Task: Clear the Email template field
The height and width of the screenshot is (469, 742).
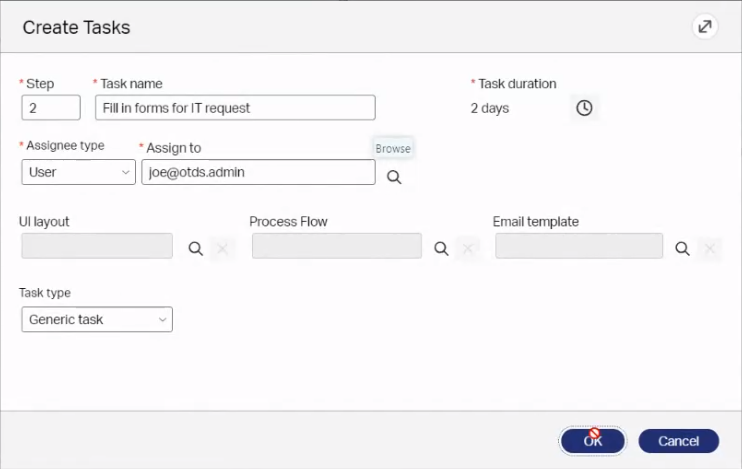Action: point(709,248)
